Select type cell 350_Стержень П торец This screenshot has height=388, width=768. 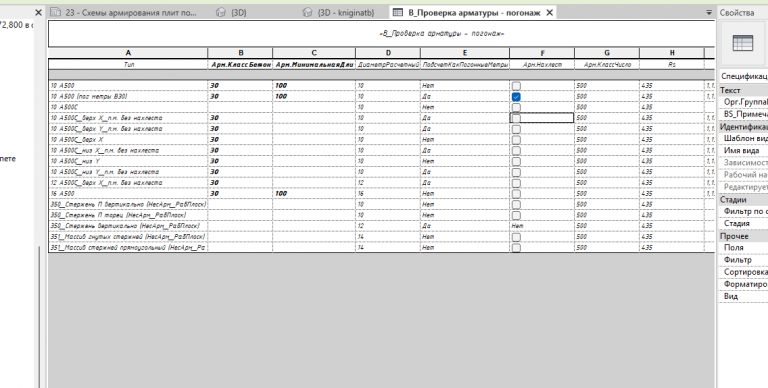(128, 215)
